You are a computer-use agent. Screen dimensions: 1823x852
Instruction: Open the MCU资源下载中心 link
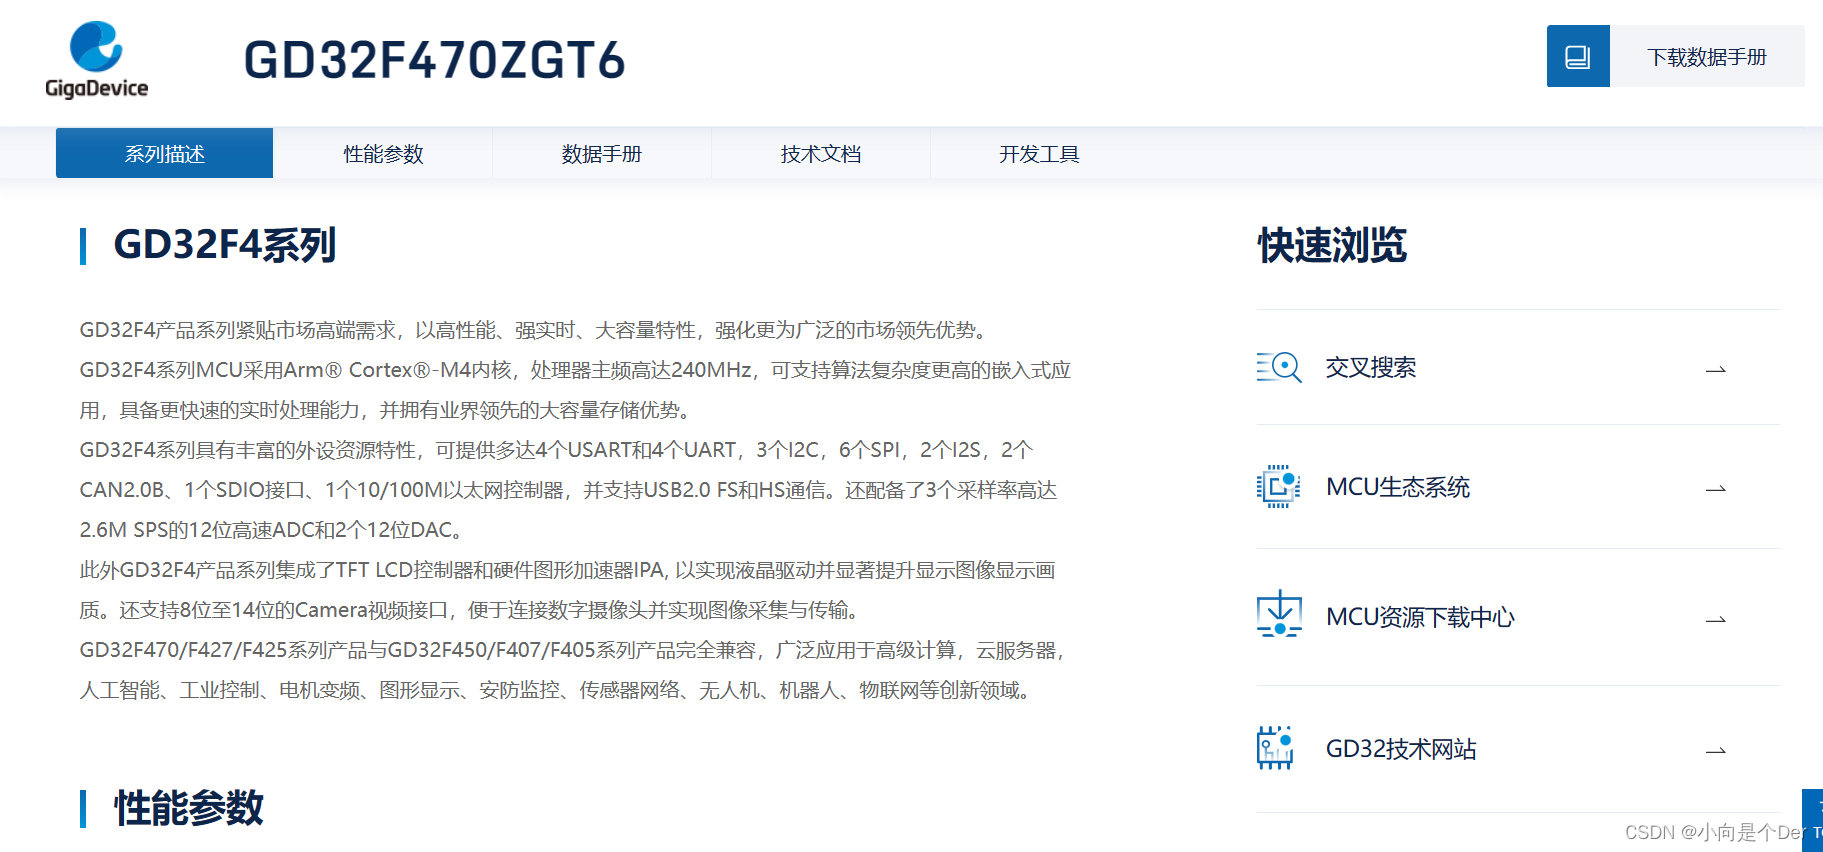coord(1420,617)
